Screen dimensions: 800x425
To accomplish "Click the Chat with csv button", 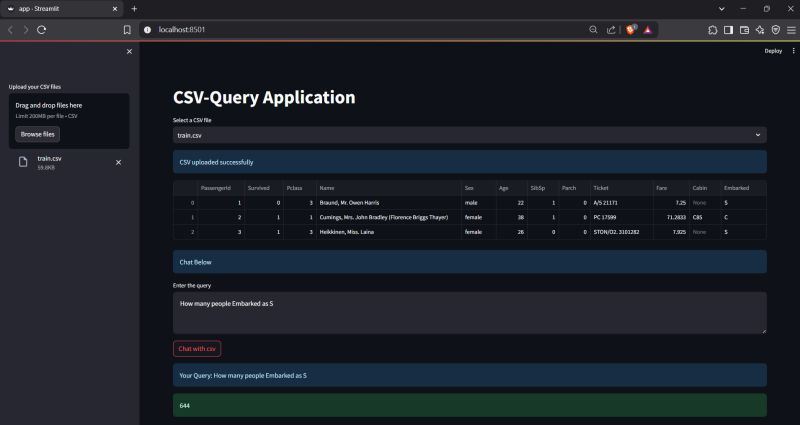I will 197,348.
